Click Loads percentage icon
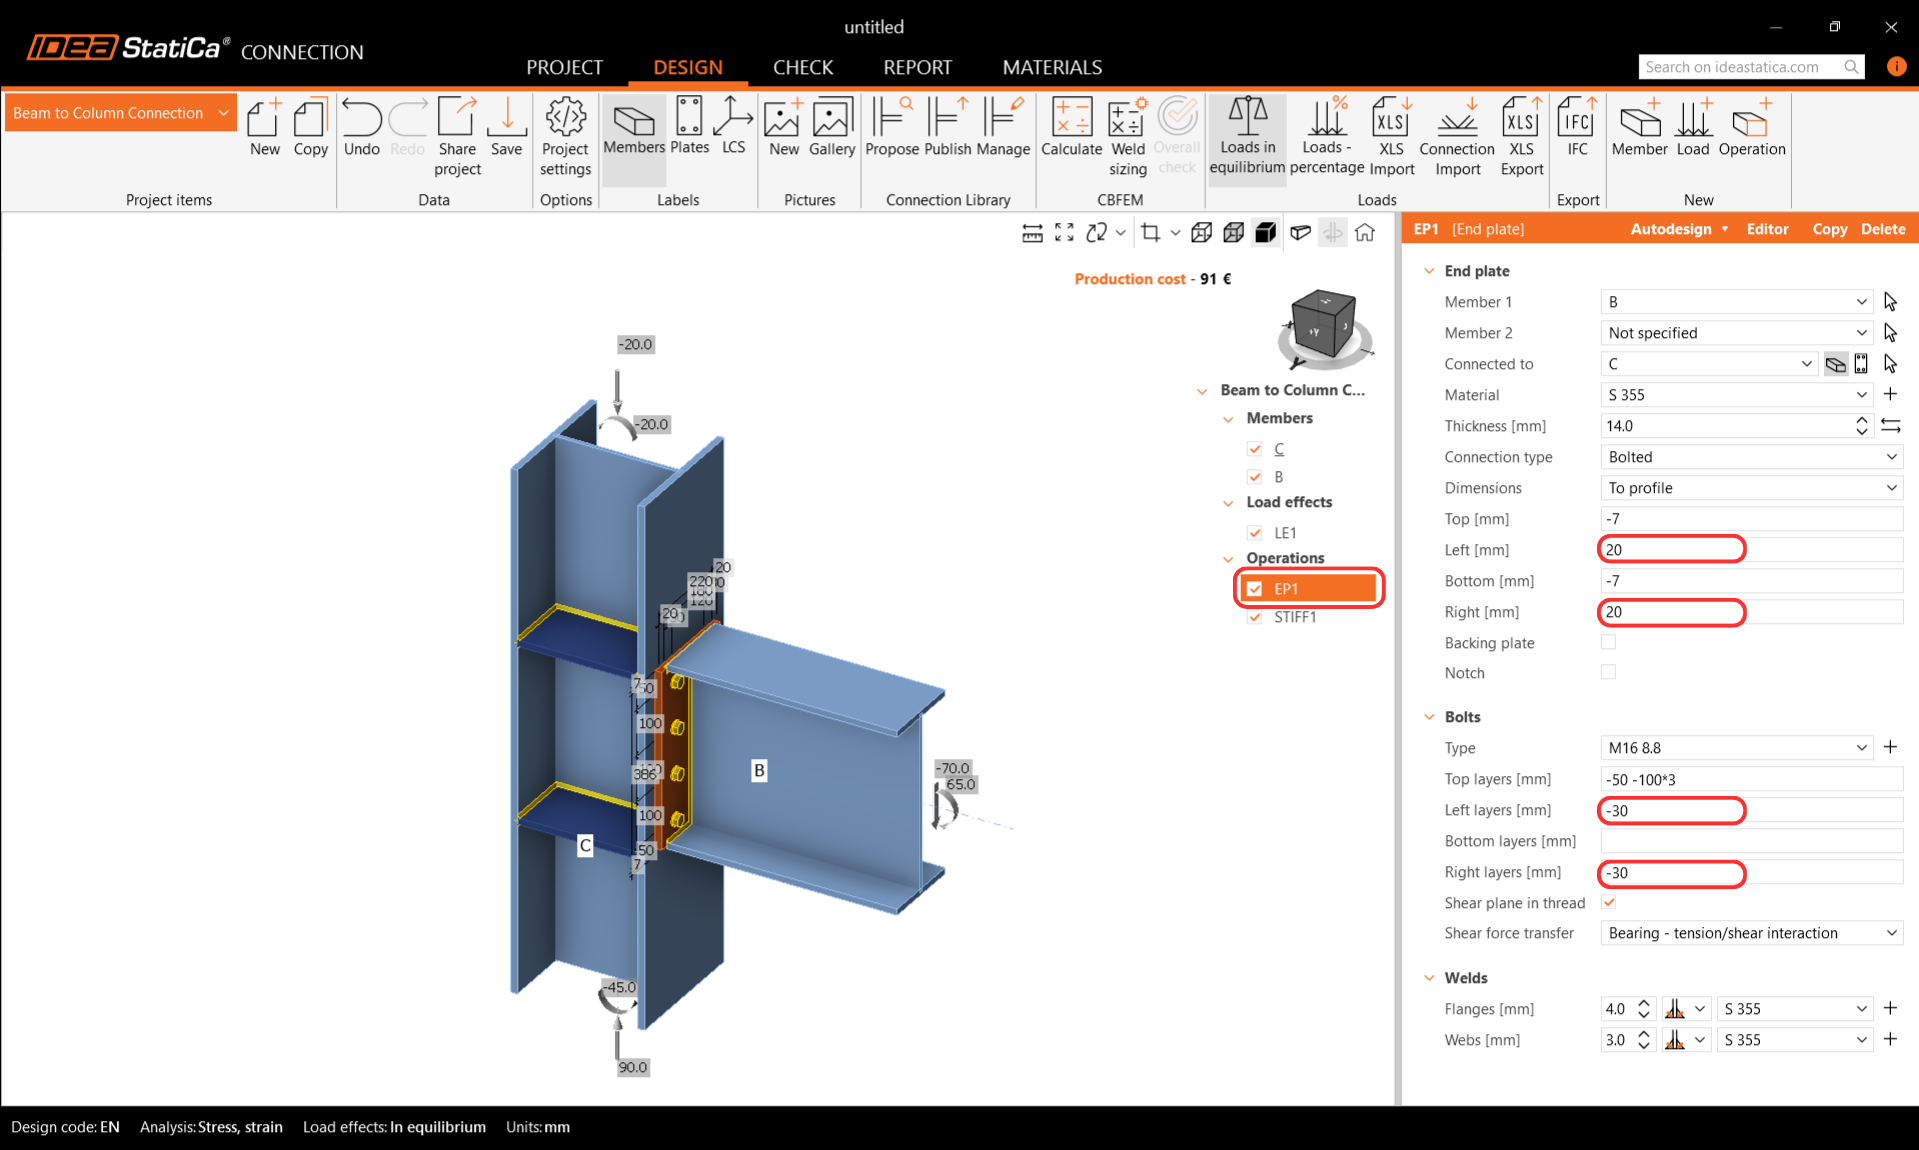The height and width of the screenshot is (1150, 1919). (1326, 137)
